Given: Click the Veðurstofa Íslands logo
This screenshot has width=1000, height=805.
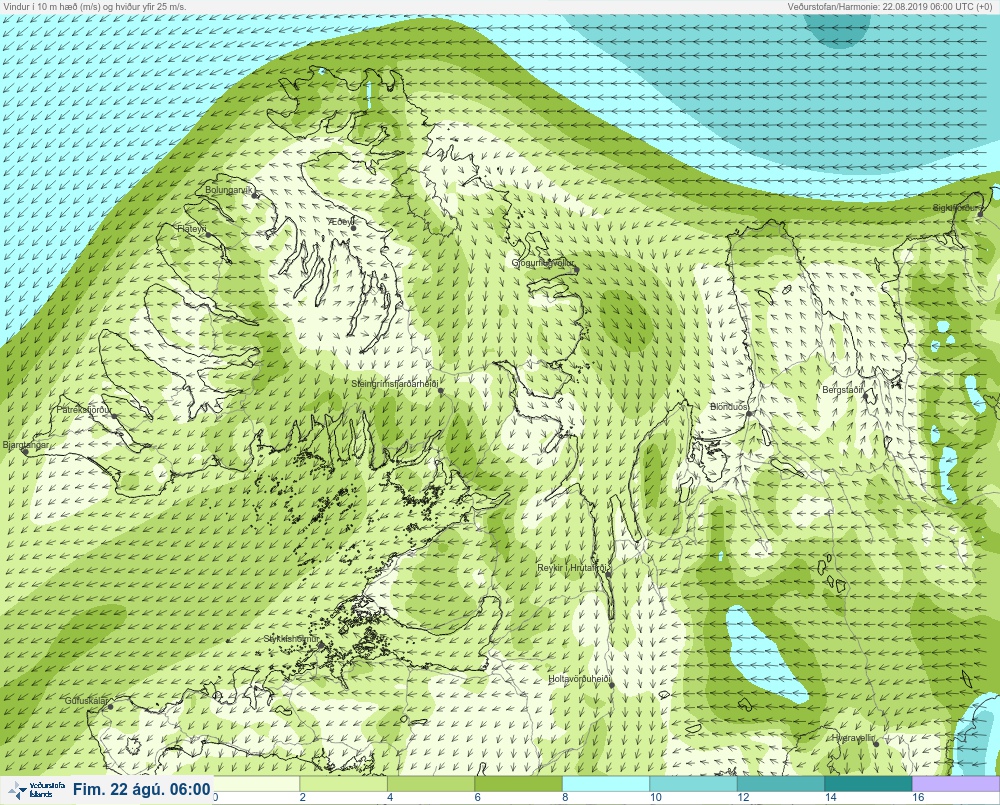Looking at the screenshot, I should (37, 790).
